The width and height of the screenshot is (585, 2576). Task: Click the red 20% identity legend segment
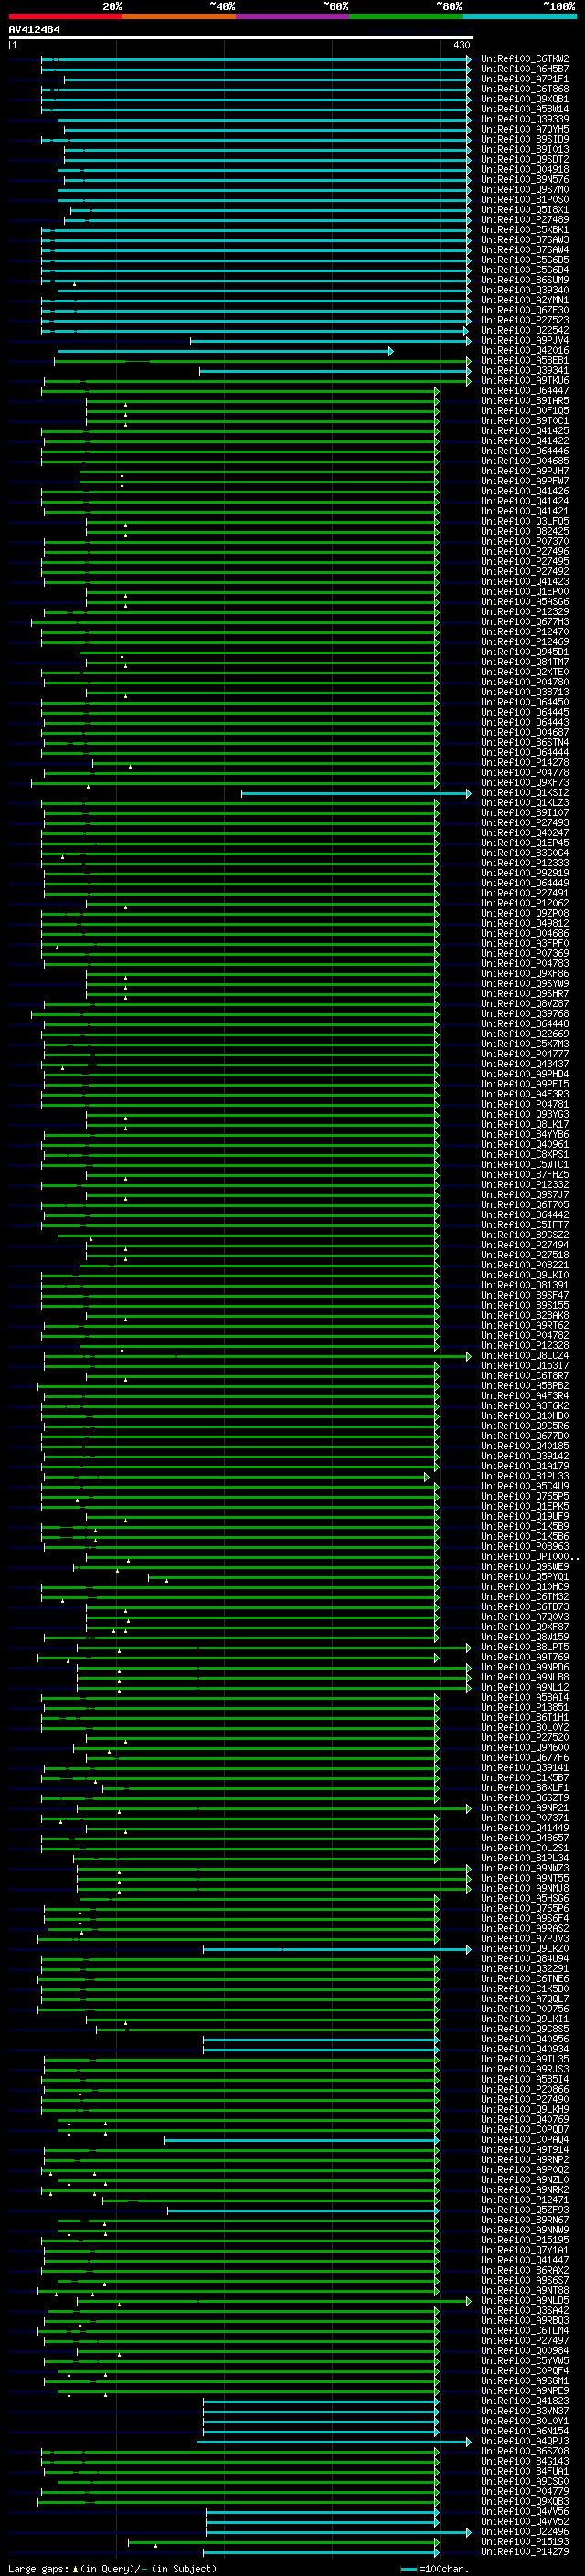point(66,16)
